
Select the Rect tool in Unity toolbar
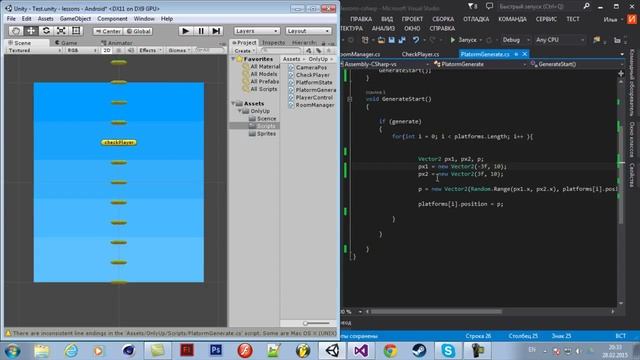tap(76, 31)
